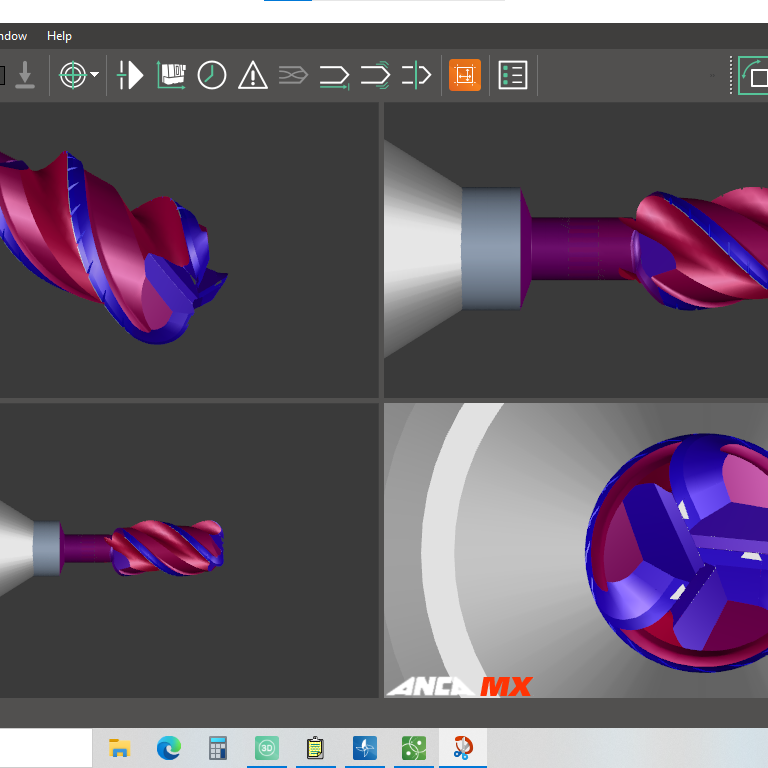This screenshot has height=768, width=768.
Task: Expand the dropdown arrow beside the crosshair icon
Action: [x=95, y=75]
